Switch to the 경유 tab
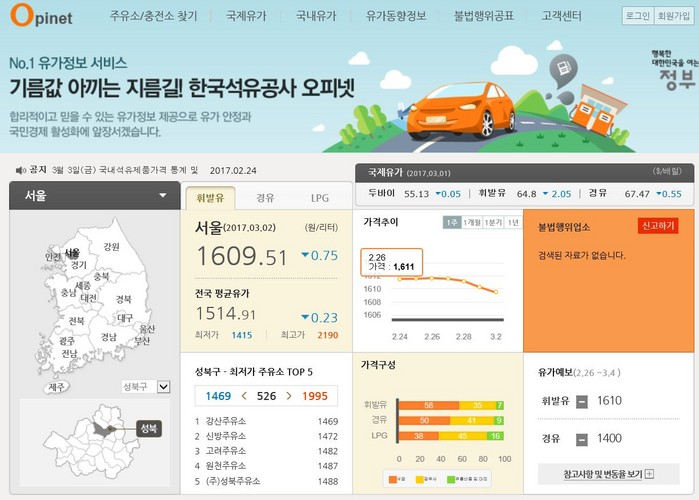The image size is (699, 500). (265, 198)
